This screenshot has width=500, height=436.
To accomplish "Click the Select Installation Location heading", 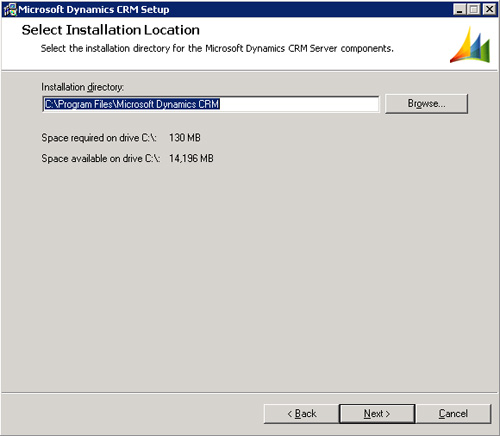I will [111, 30].
